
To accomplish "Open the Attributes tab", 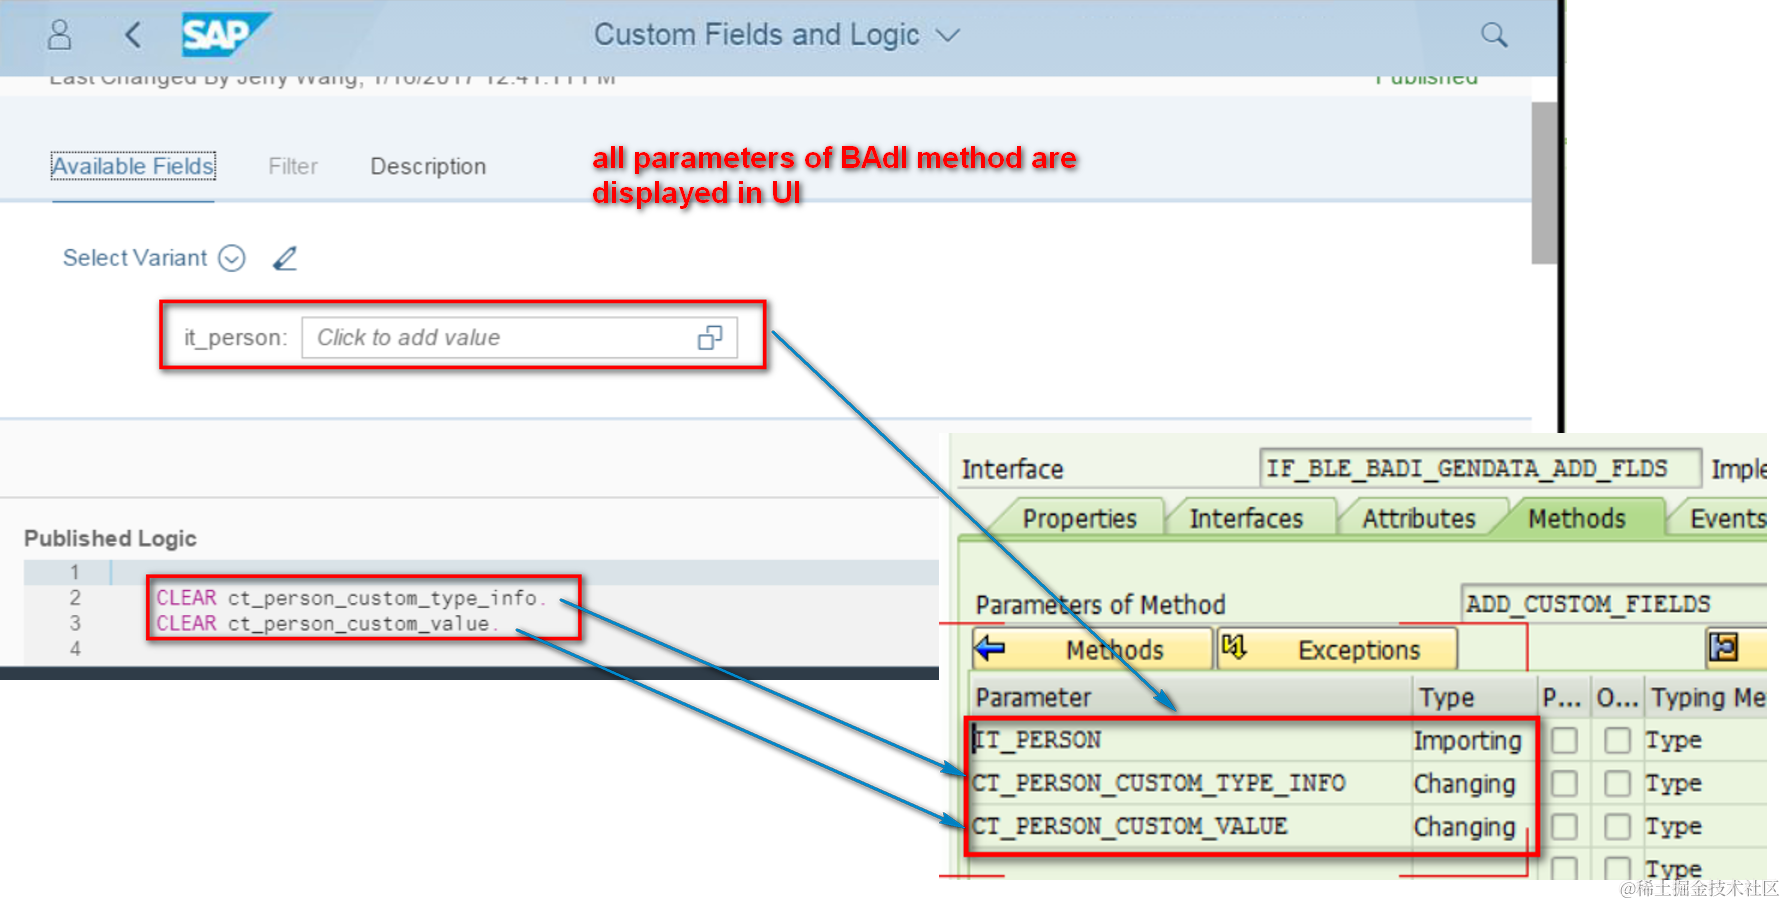I will 1419,519.
